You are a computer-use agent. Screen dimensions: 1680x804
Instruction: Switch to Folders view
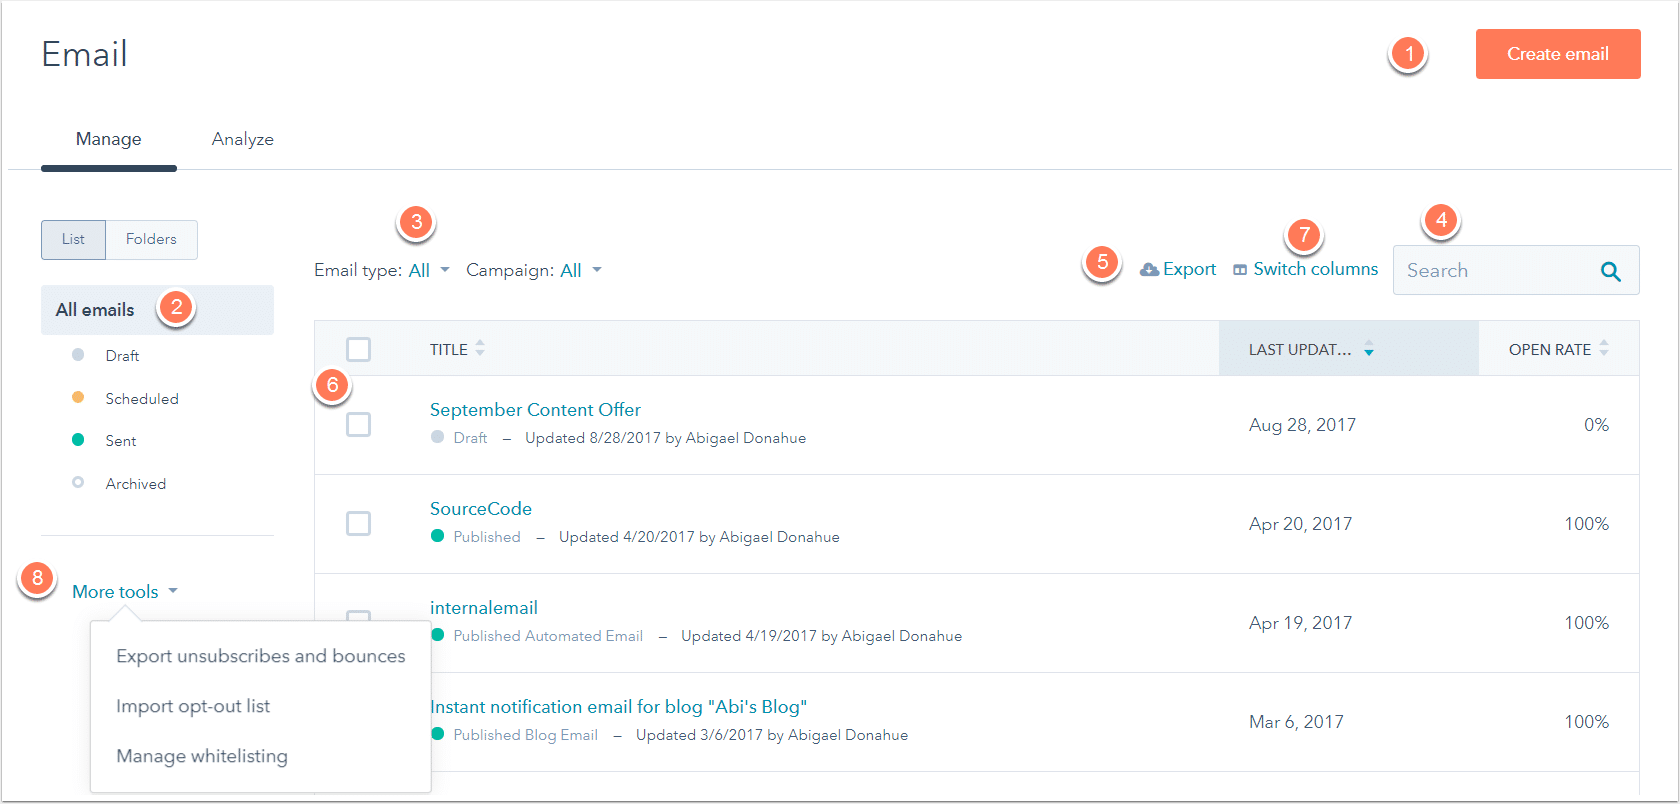click(x=151, y=239)
